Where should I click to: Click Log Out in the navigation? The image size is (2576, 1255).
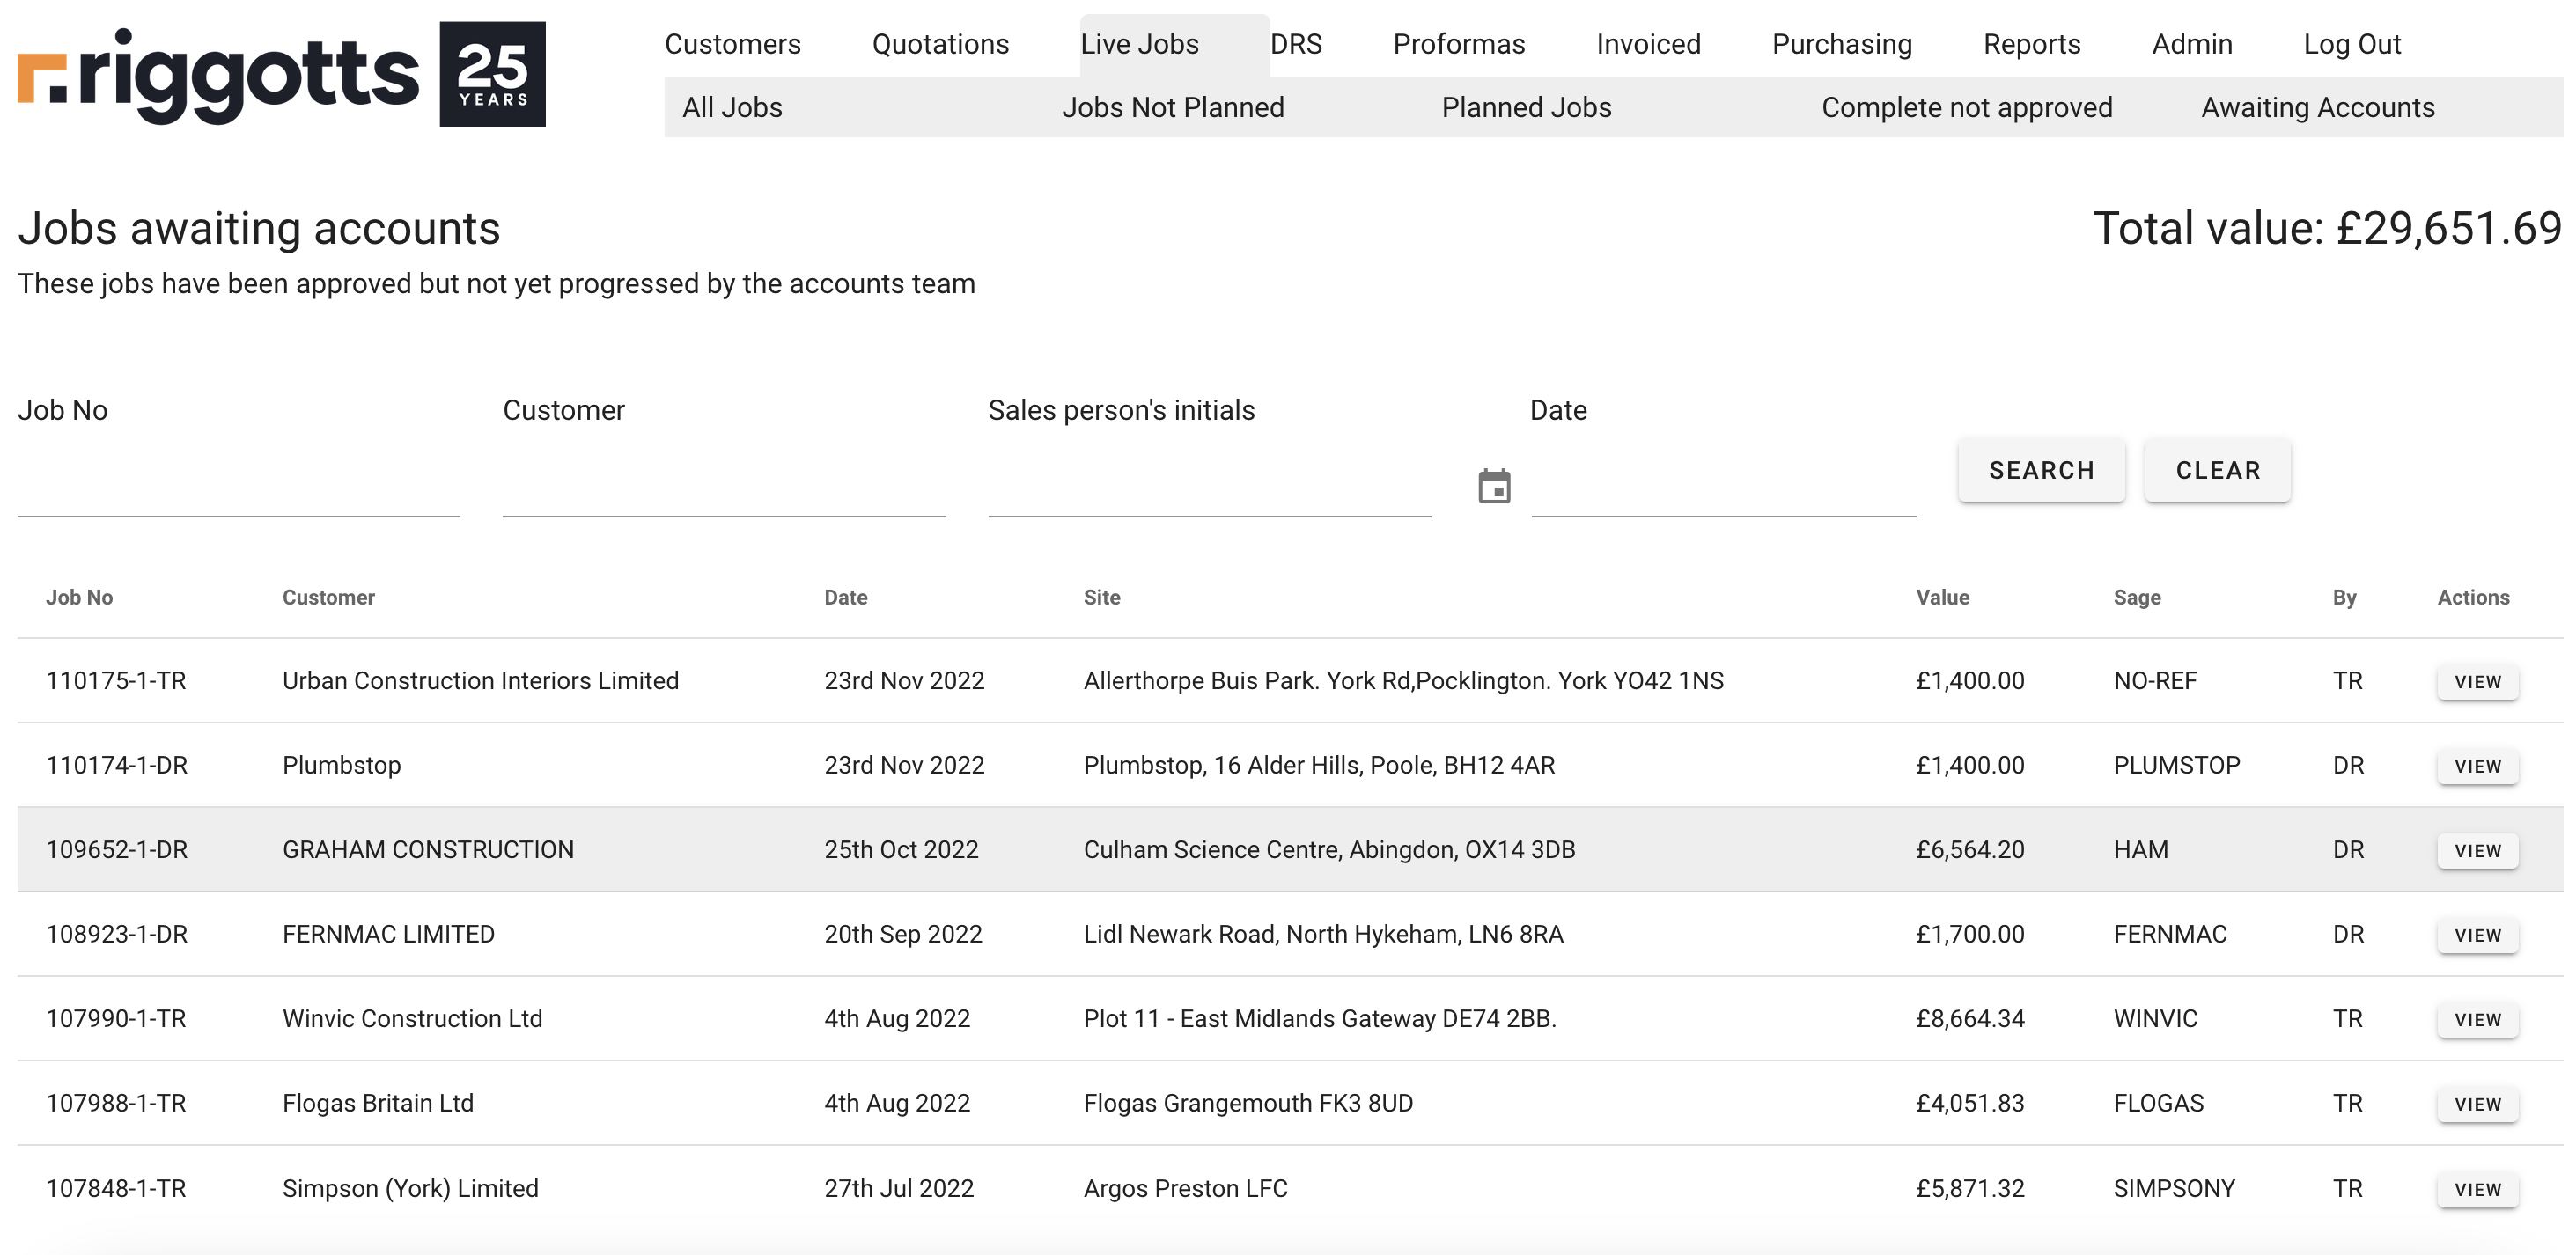tap(2351, 44)
